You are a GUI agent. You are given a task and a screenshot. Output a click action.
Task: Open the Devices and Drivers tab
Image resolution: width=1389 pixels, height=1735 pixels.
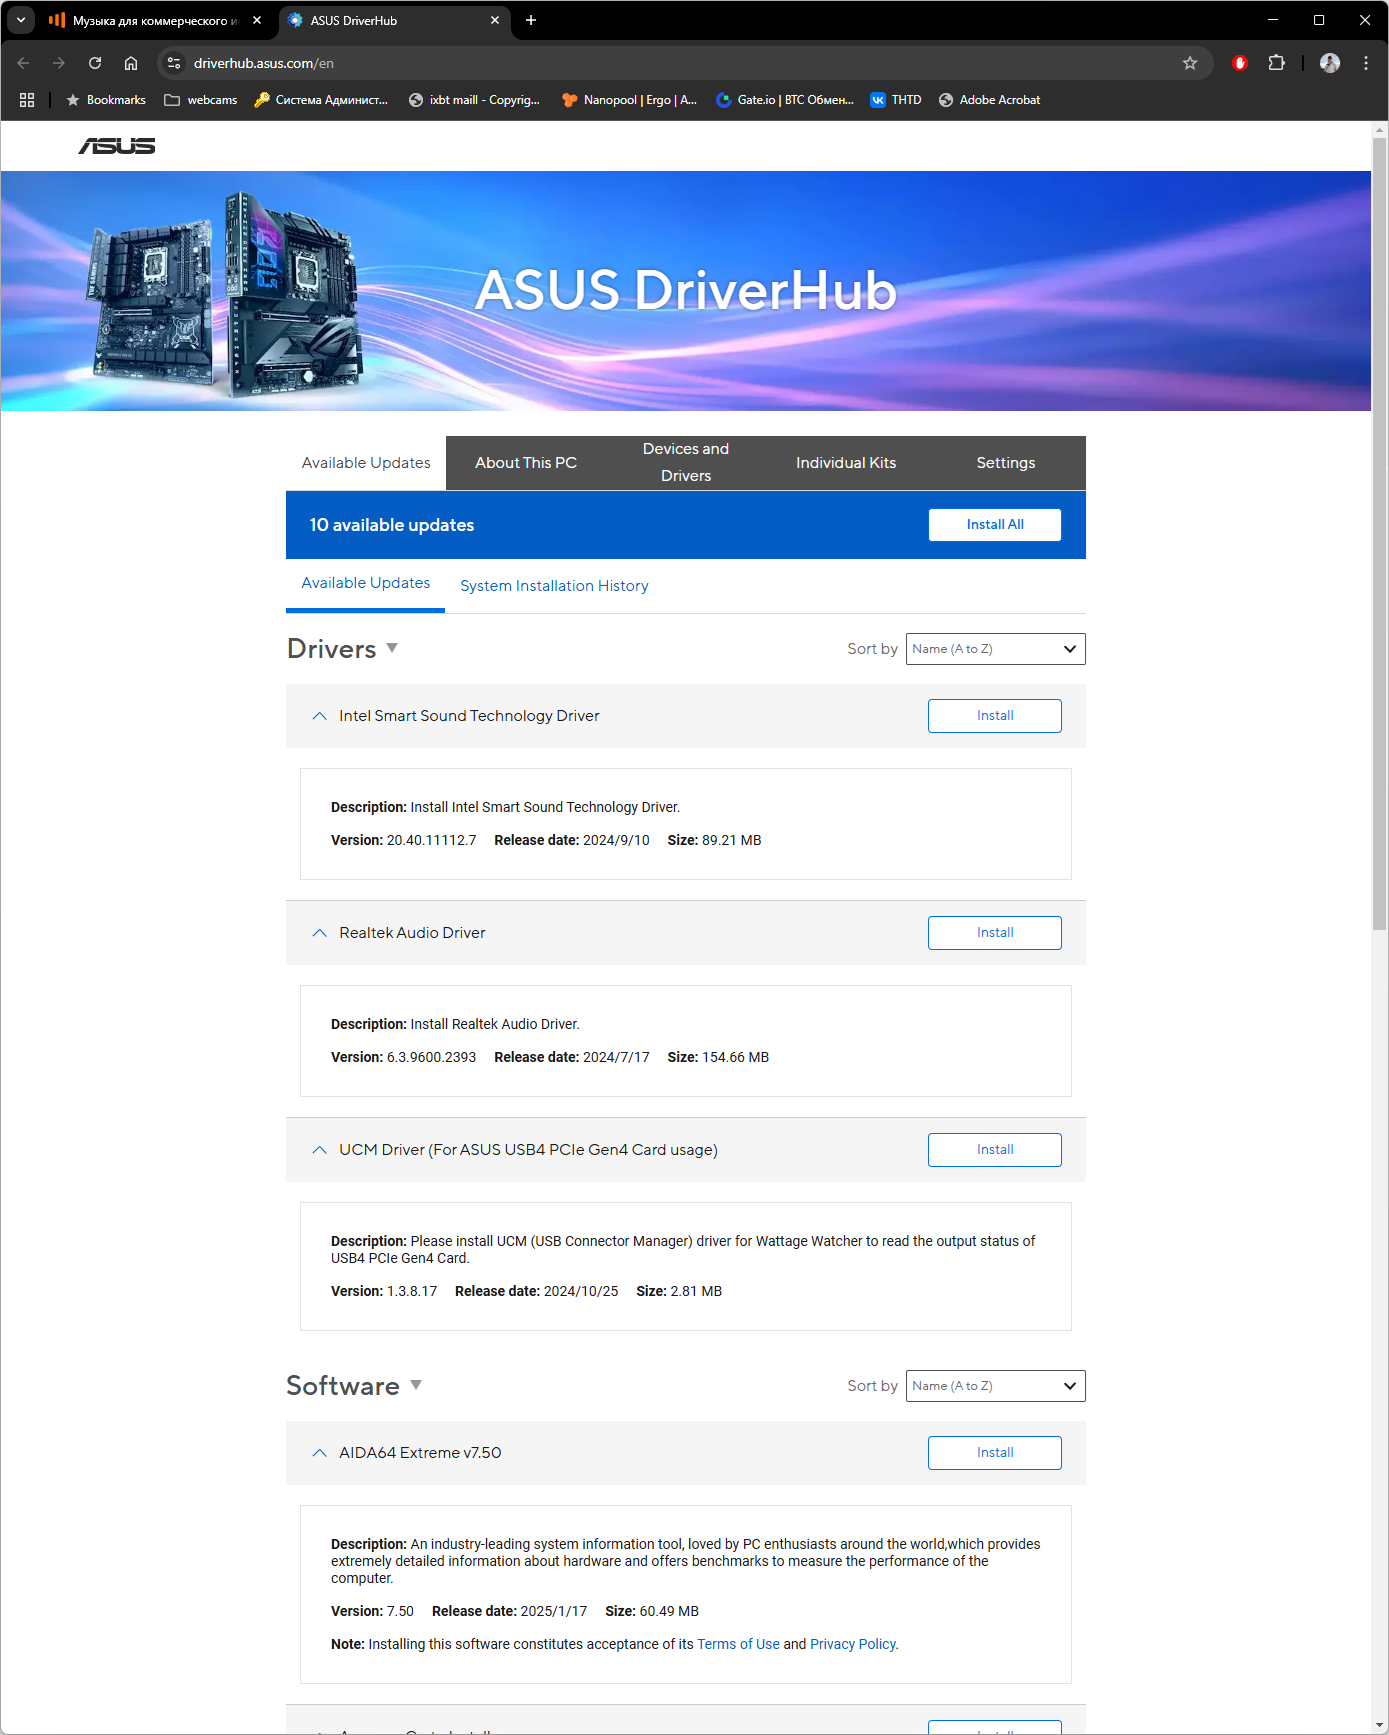coord(686,463)
